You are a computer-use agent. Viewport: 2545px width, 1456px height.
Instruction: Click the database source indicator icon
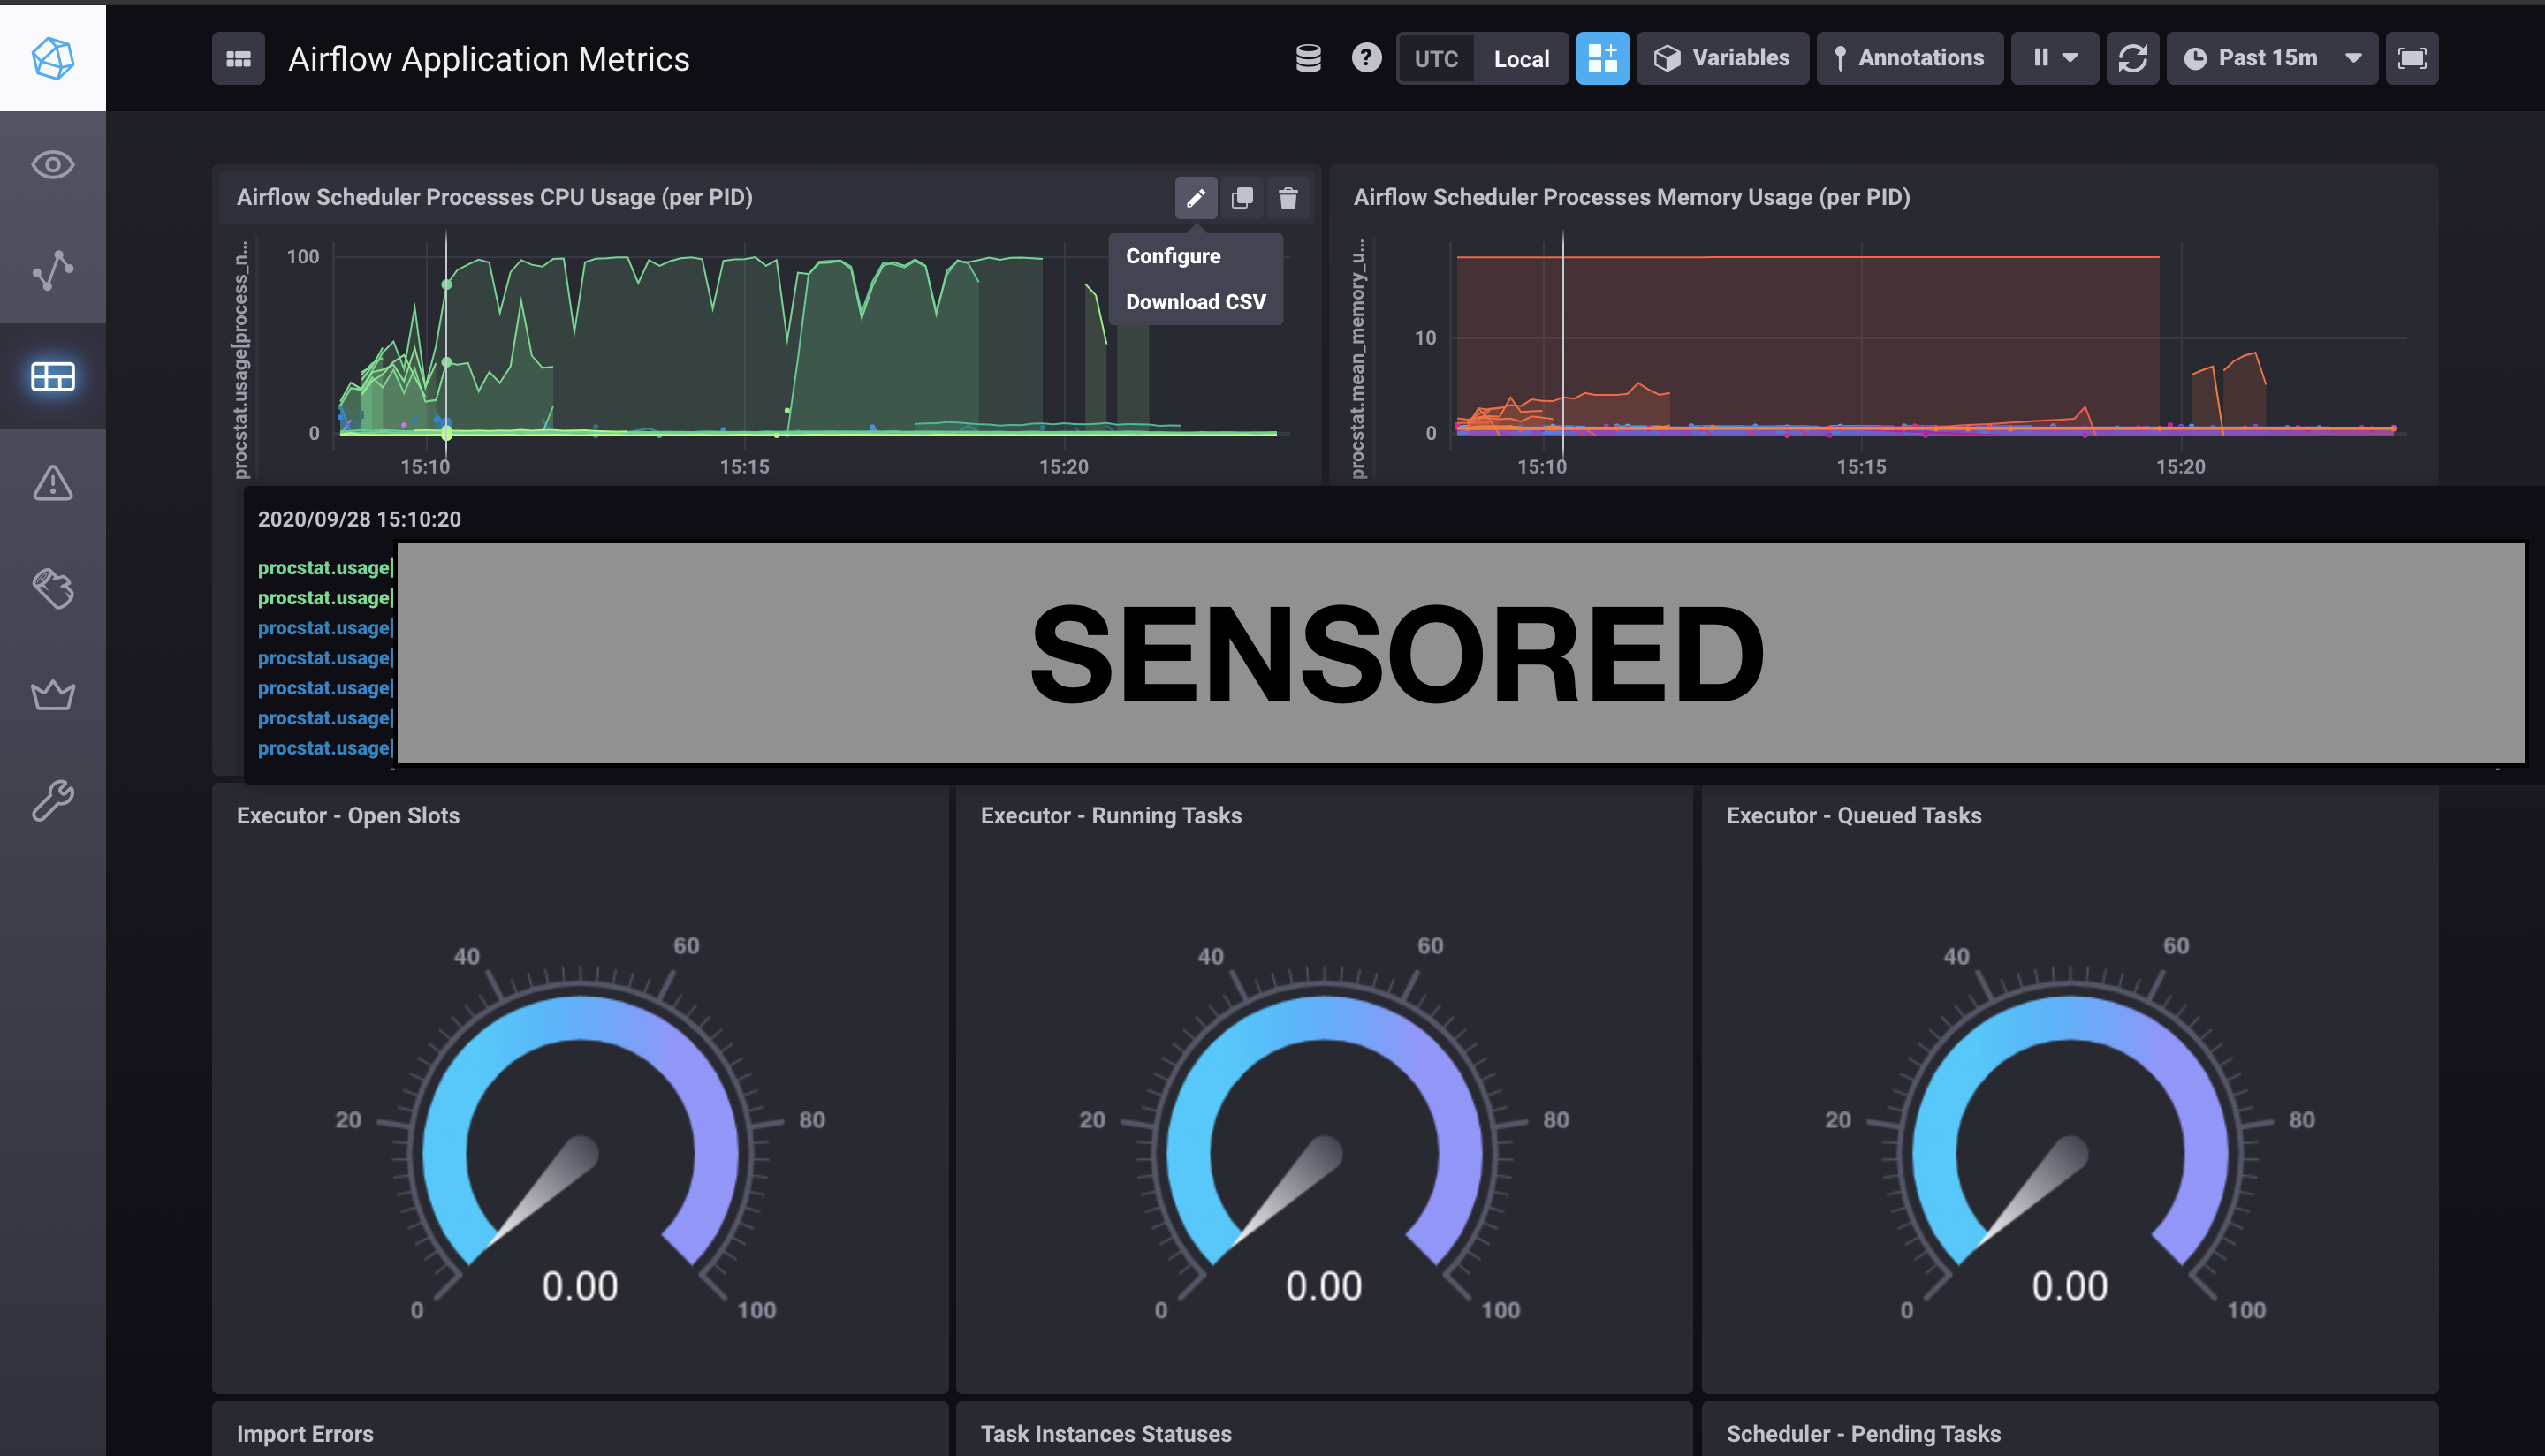[x=1308, y=59]
